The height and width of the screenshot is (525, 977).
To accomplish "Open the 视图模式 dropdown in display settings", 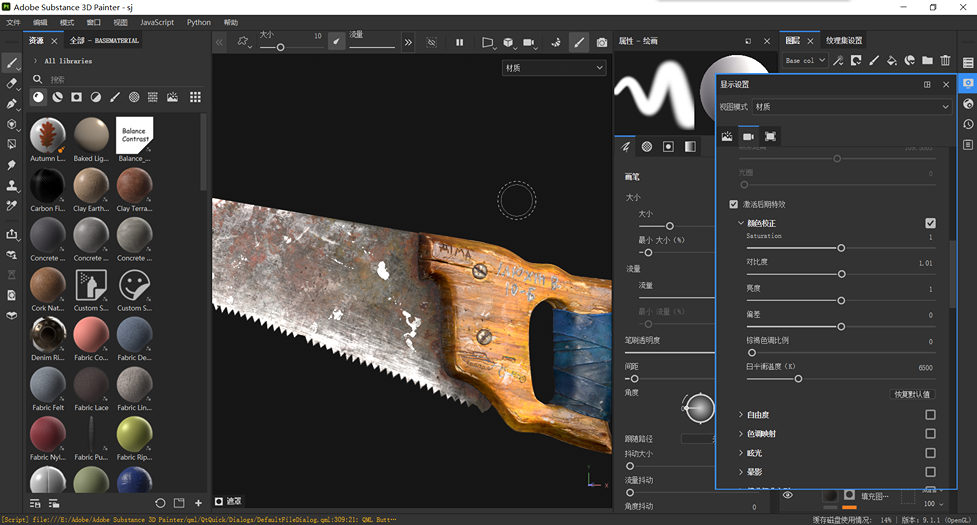I will [851, 107].
